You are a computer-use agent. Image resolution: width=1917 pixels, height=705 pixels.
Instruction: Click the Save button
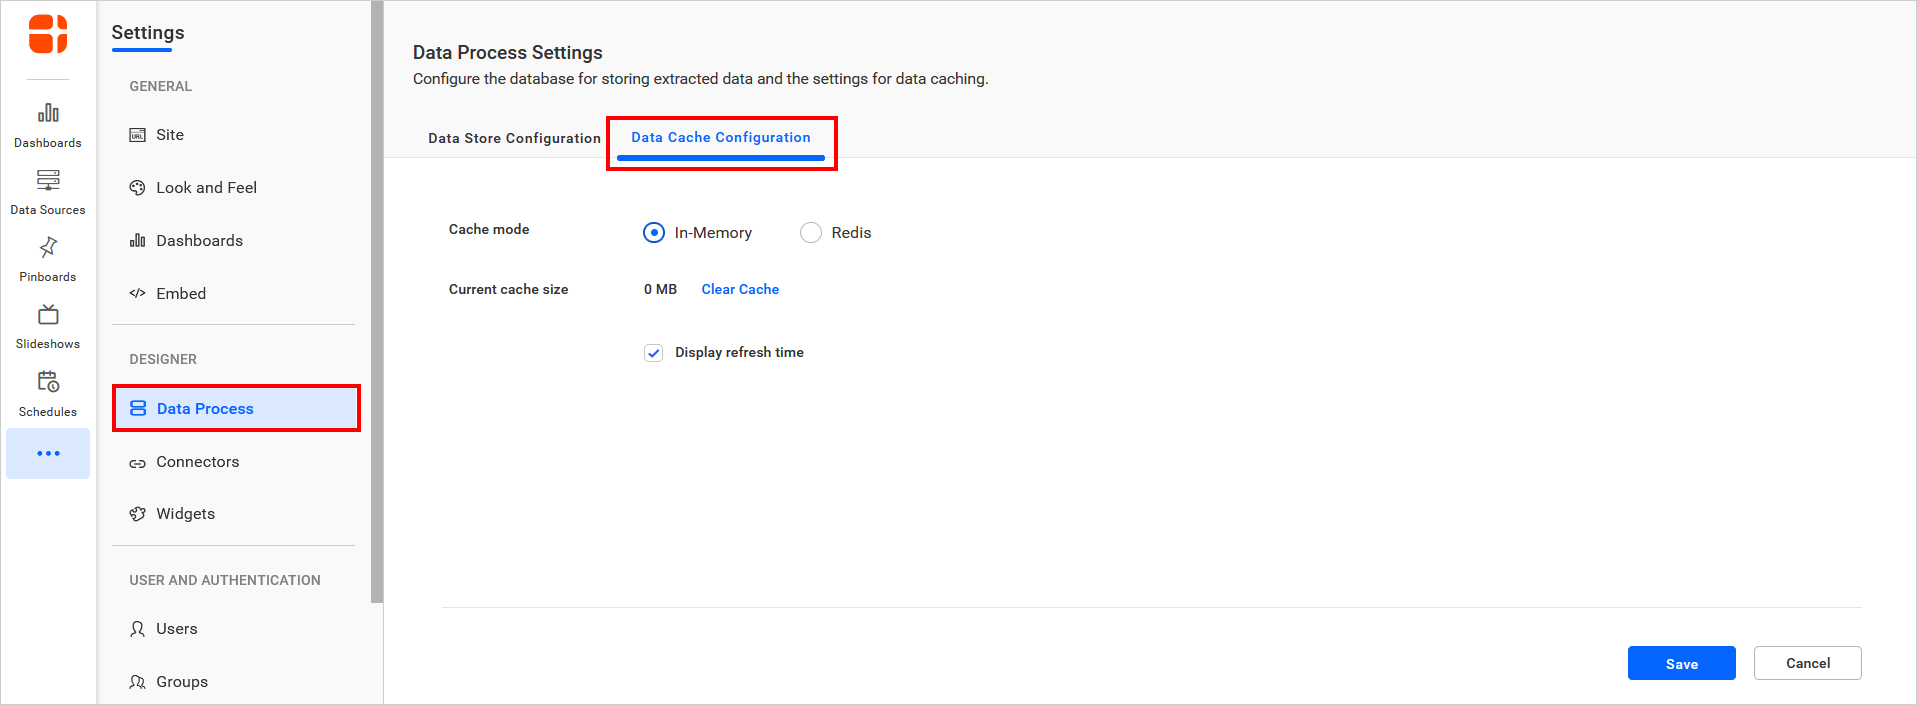[x=1682, y=663]
